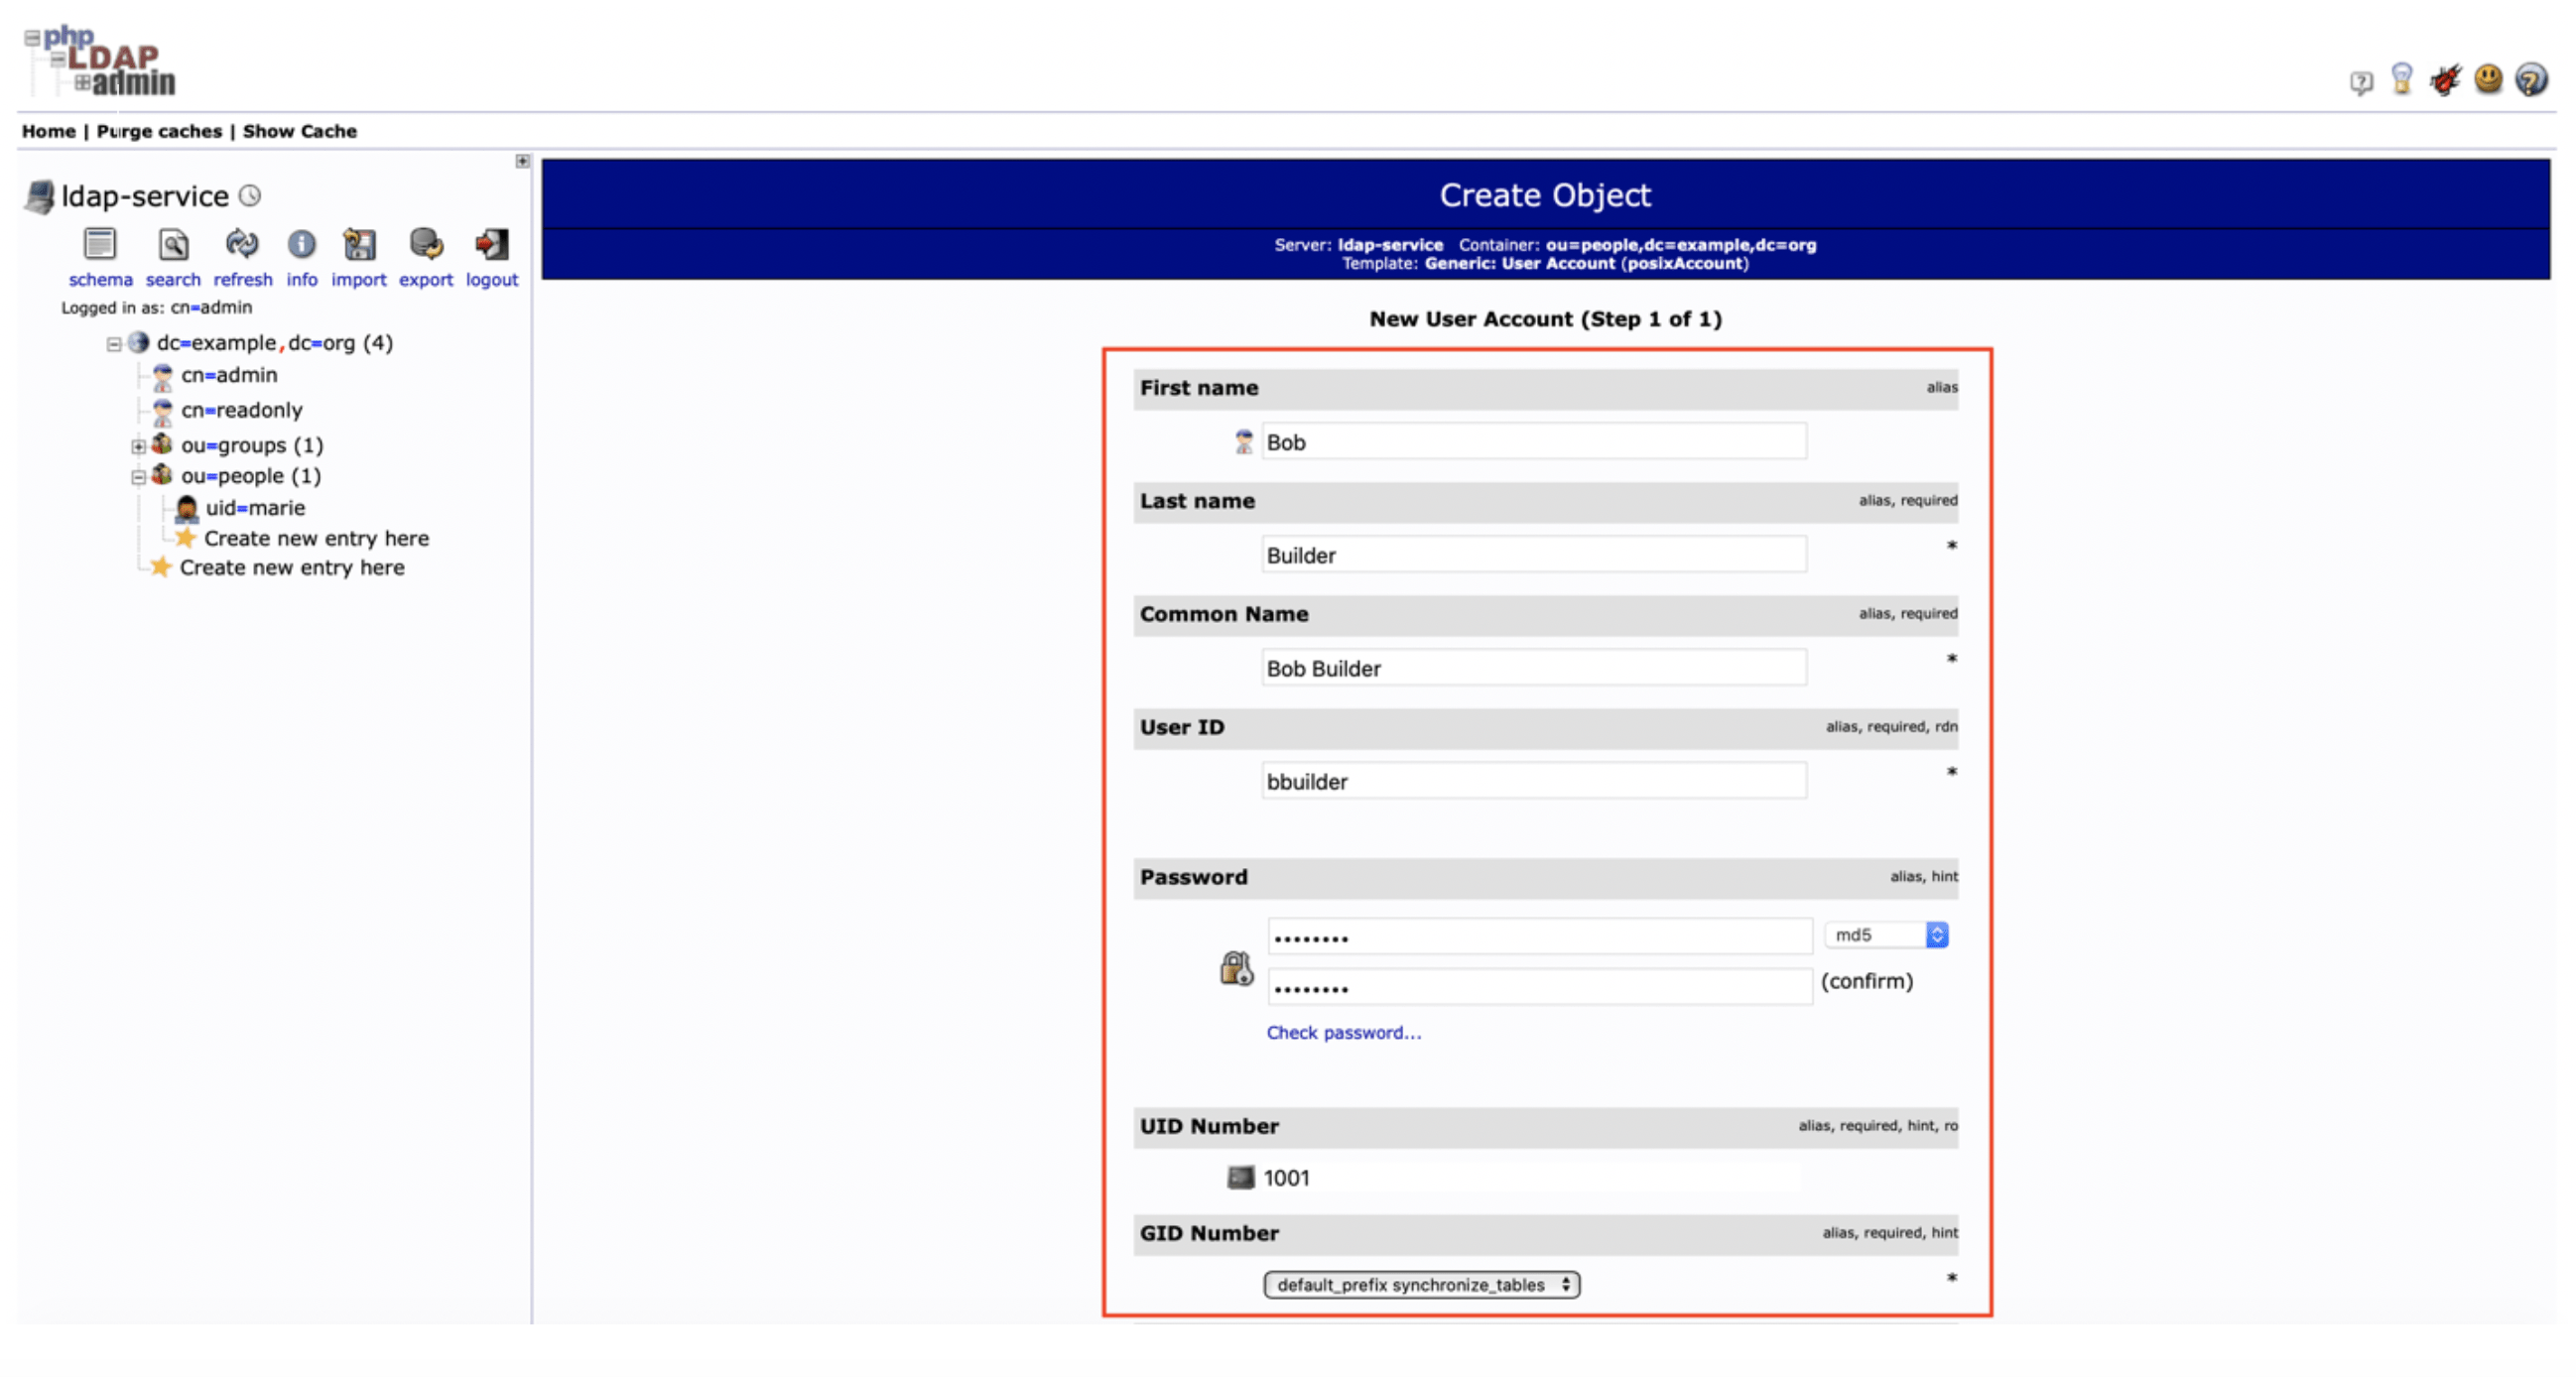Select ou=groups (1) entry
Image resolution: width=2576 pixels, height=1377 pixels.
point(252,445)
